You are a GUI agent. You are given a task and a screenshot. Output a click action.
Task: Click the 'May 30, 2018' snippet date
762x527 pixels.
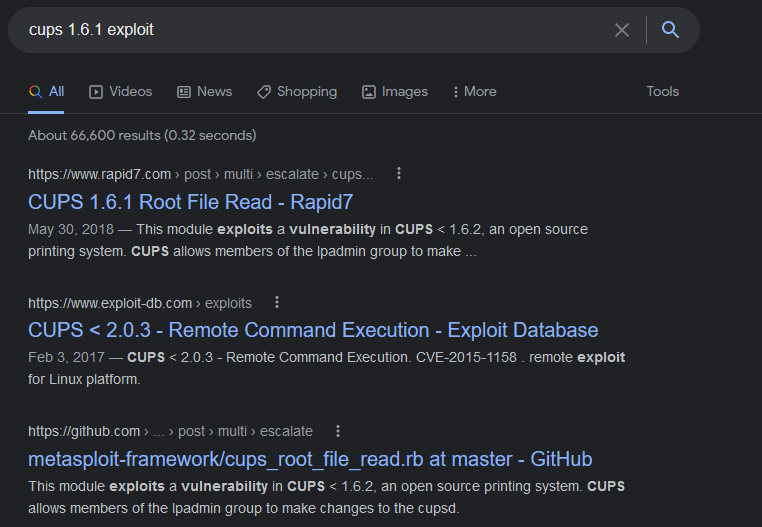click(71, 229)
